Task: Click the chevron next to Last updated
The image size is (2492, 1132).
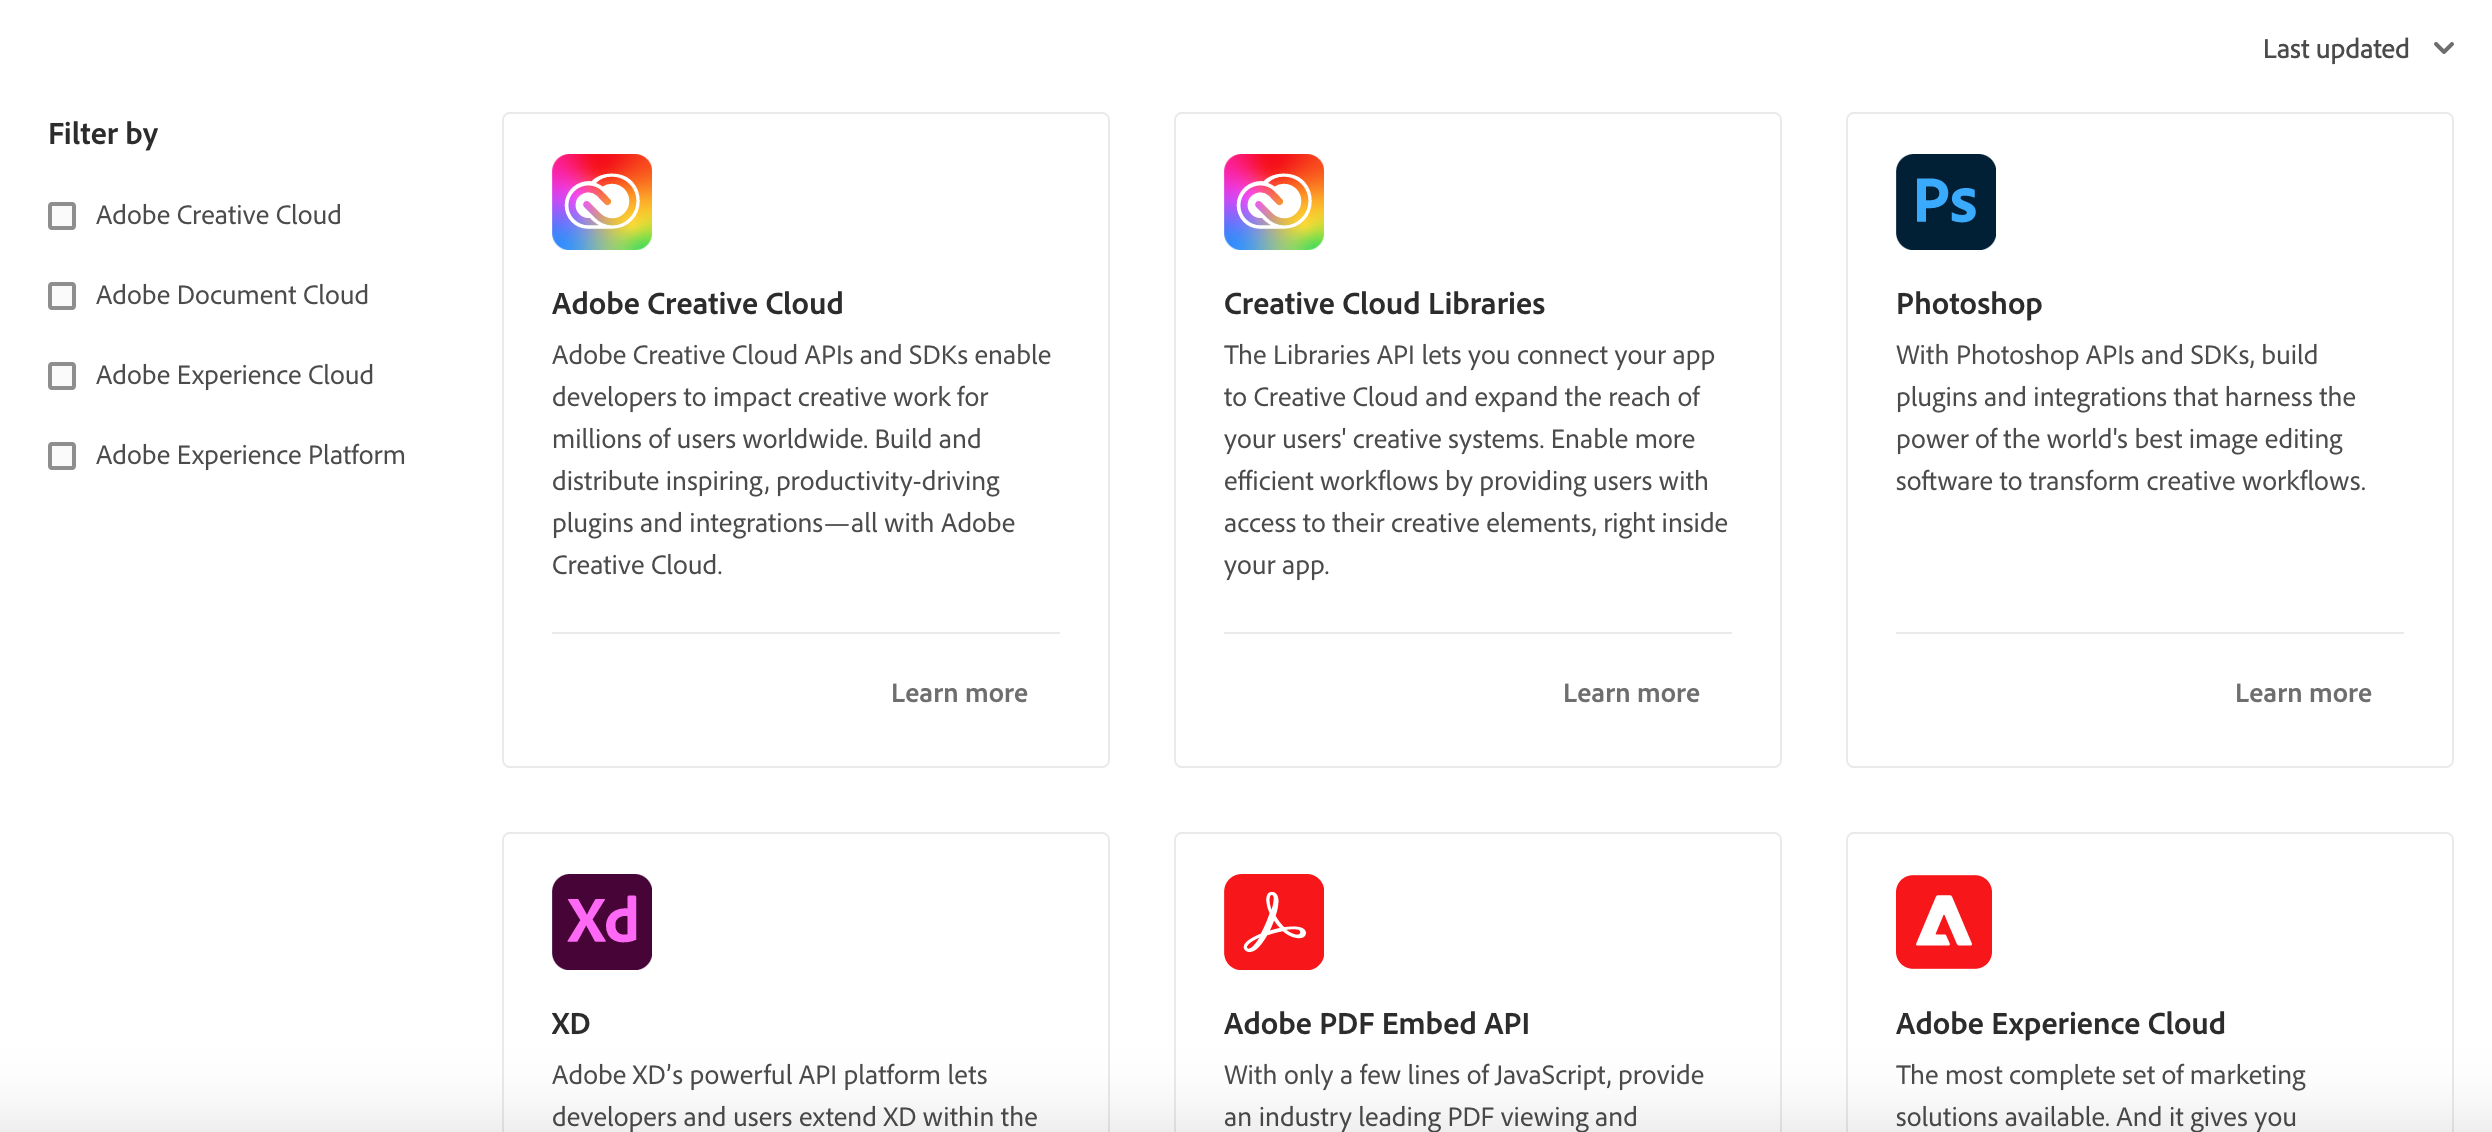Action: [x=2444, y=49]
